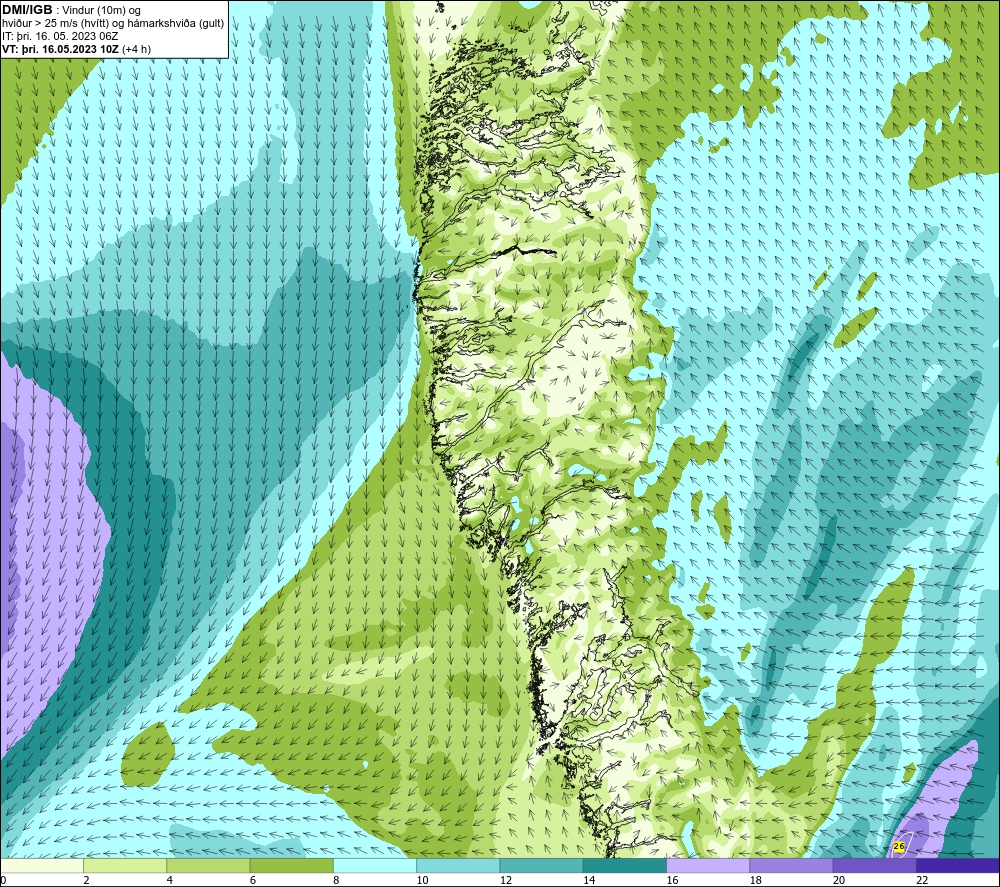This screenshot has height=887, width=1000.
Task: Click the 'hámarkshviða (gult)' text
Action: pos(175,24)
